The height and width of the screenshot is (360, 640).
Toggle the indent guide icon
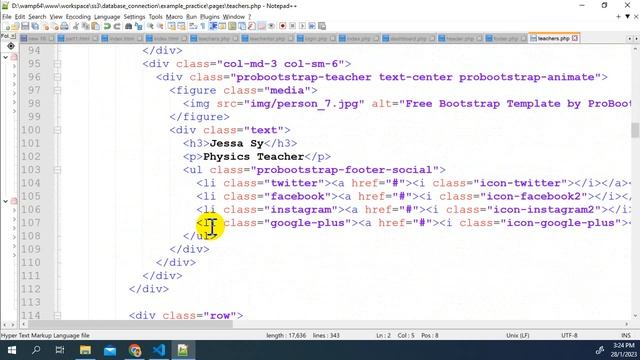click(x=213, y=26)
